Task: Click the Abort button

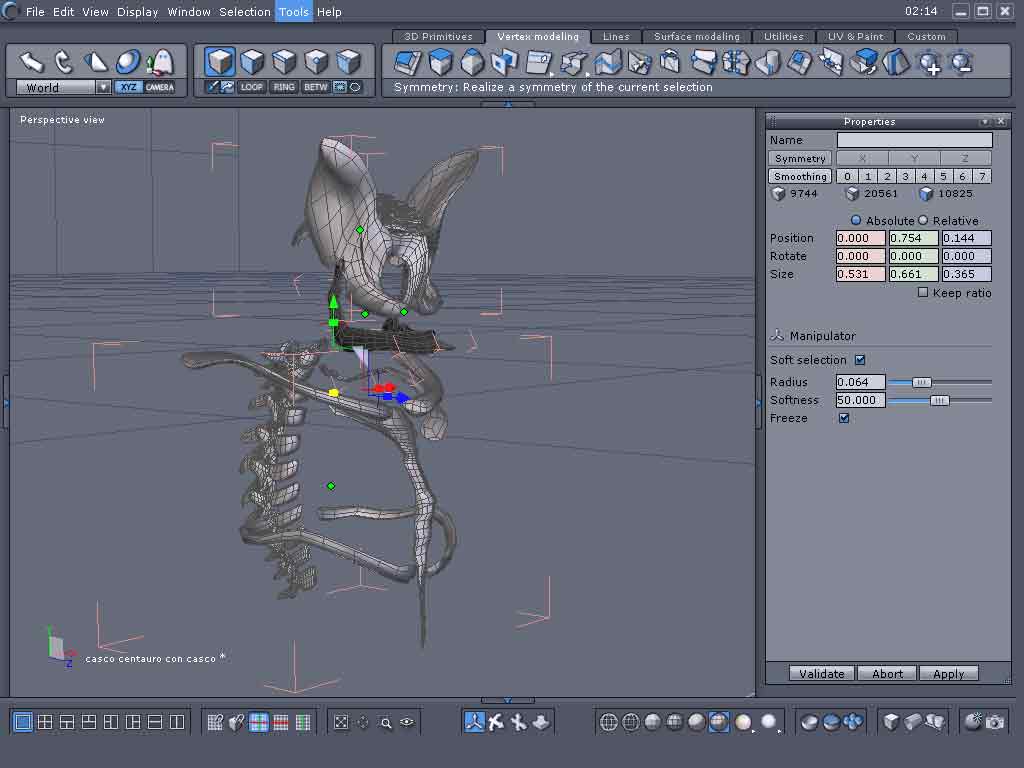Action: point(887,673)
